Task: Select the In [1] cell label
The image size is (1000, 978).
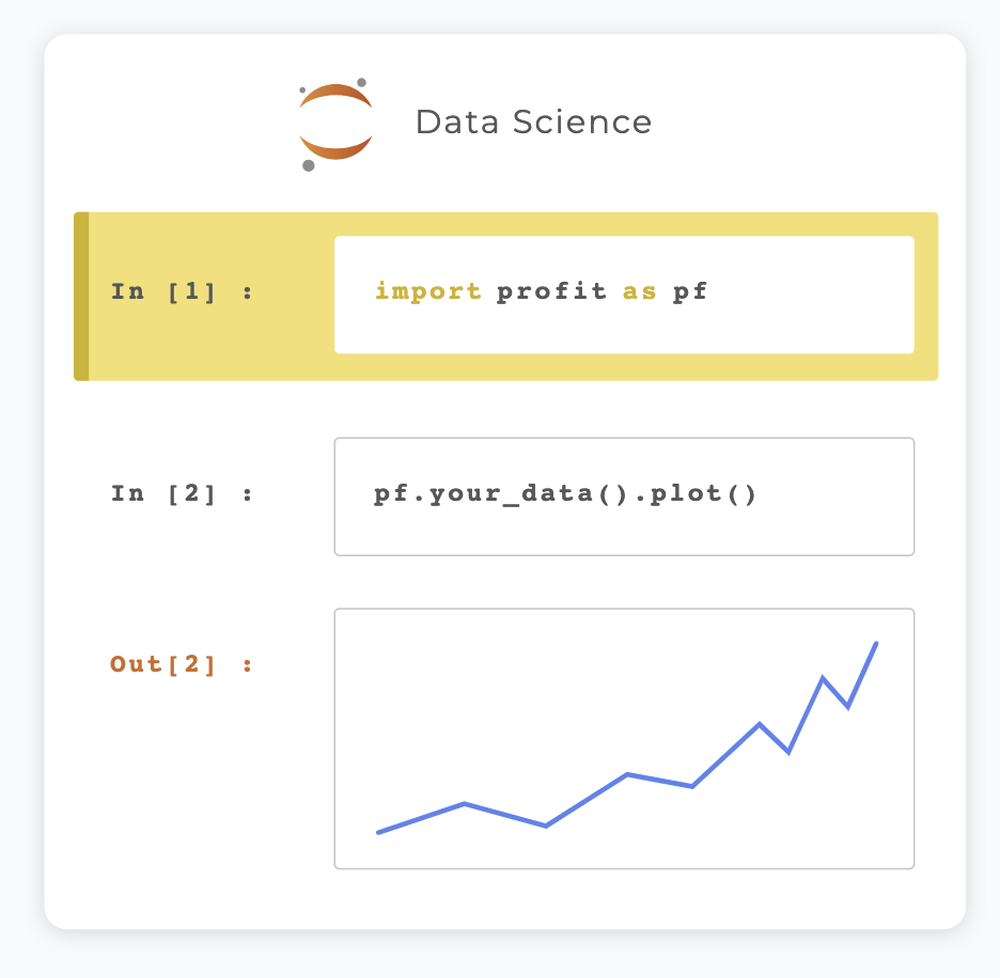Action: click(182, 292)
